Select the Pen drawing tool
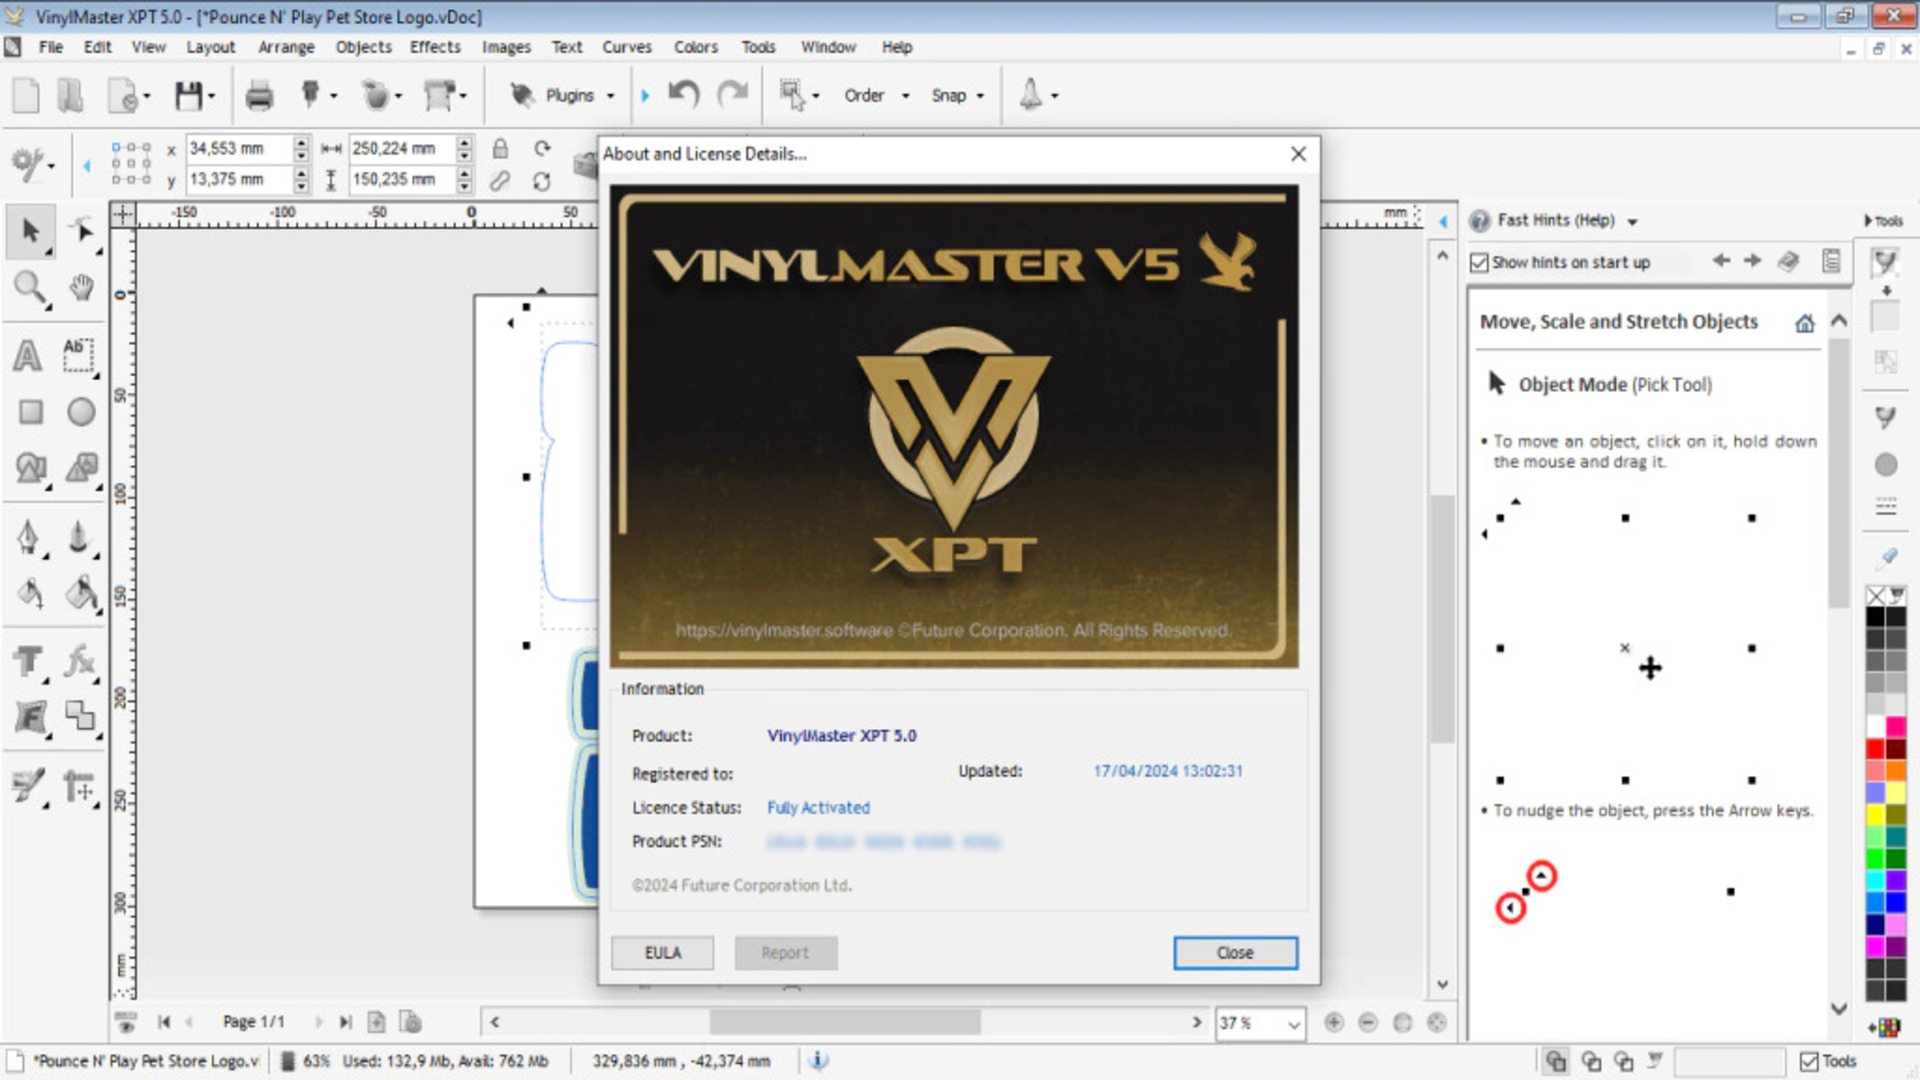 pos(30,537)
